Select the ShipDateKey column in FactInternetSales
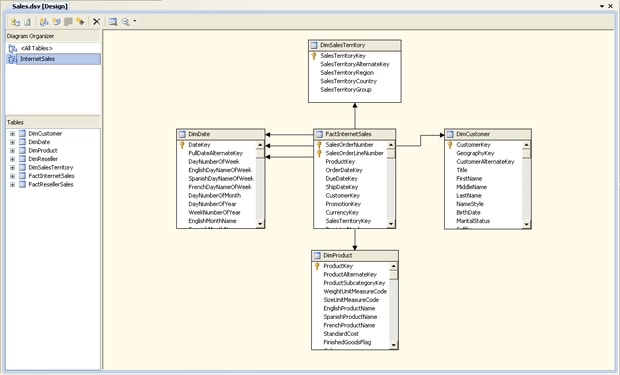 [342, 187]
